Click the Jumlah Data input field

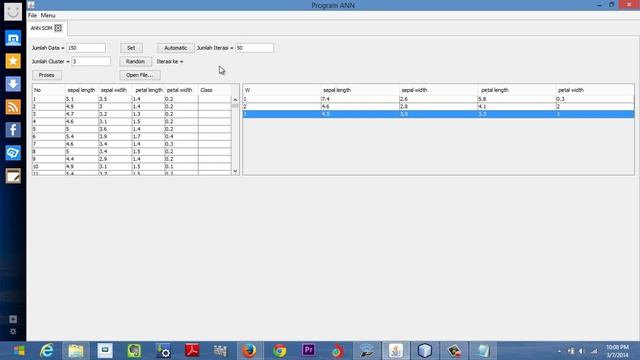86,48
